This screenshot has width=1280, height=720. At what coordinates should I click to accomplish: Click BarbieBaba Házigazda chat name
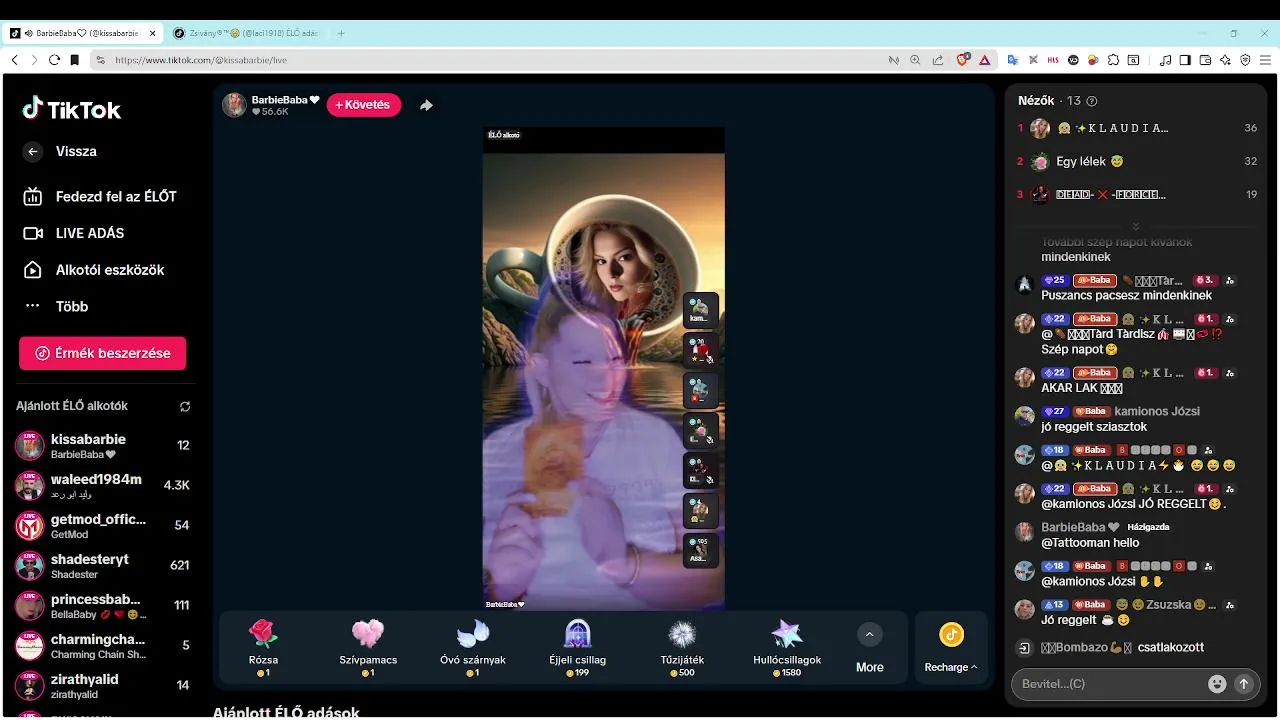point(1080,527)
